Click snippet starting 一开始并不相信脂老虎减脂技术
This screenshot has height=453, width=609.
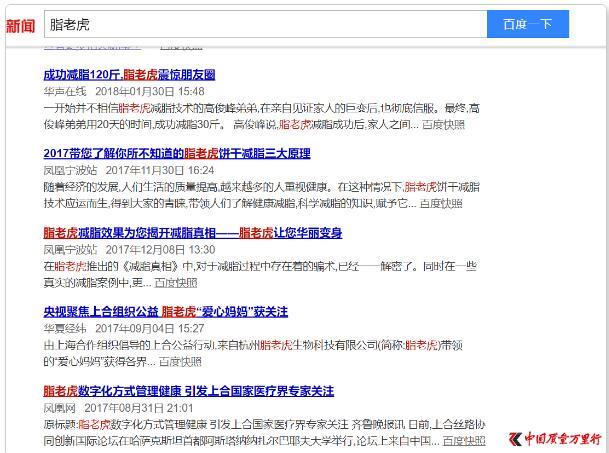click(261, 116)
